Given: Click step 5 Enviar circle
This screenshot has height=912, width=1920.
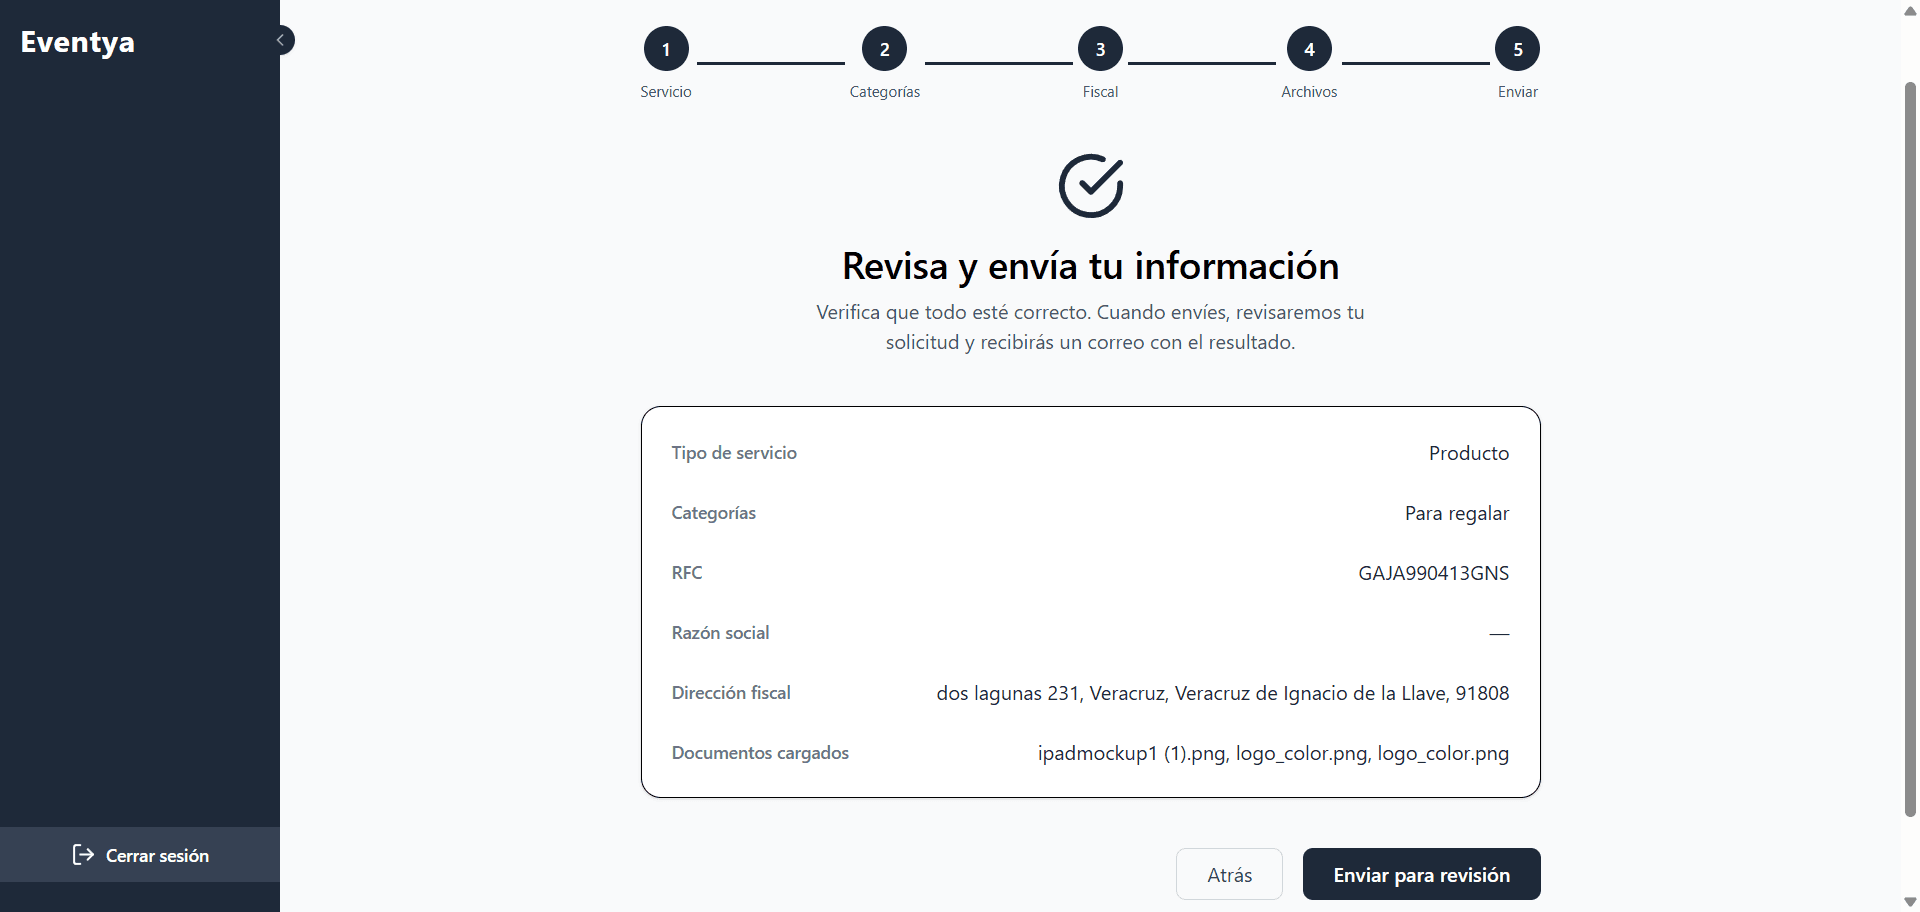Looking at the screenshot, I should pos(1517,48).
